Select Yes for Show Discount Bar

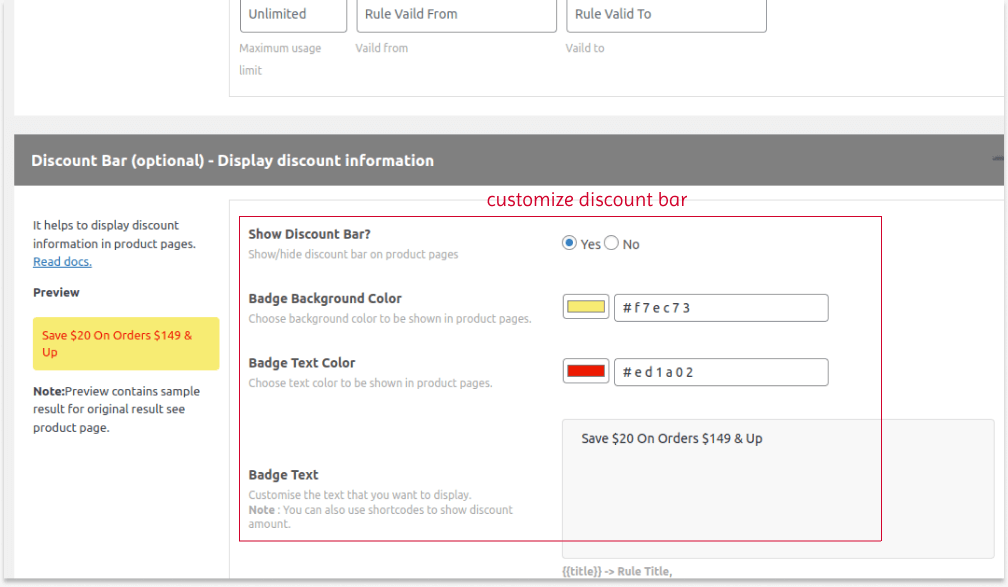point(570,243)
